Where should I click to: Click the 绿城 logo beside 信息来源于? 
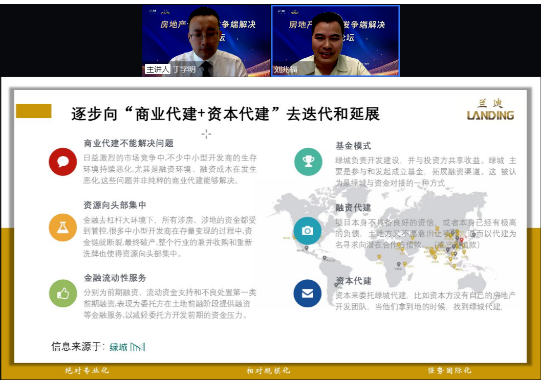[x=127, y=347]
